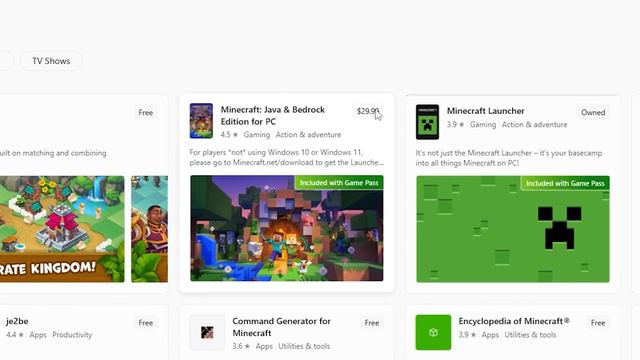The width and height of the screenshot is (640, 360).
Task: Open the je2be app title
Action: 17,321
